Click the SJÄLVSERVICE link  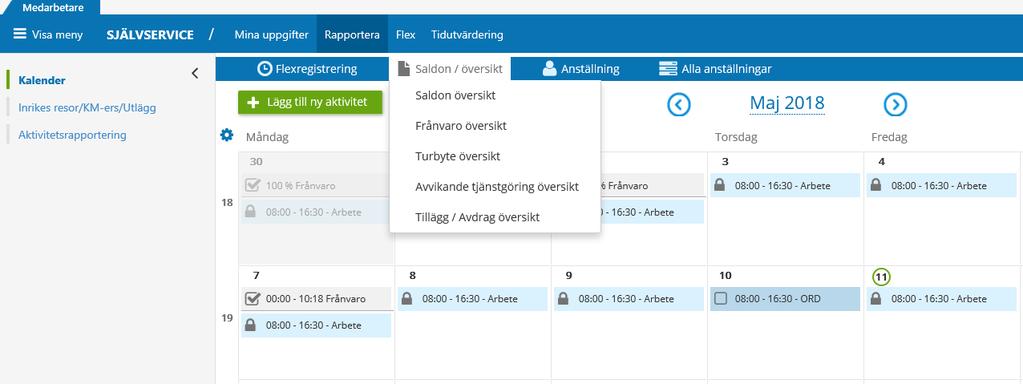tap(150, 35)
